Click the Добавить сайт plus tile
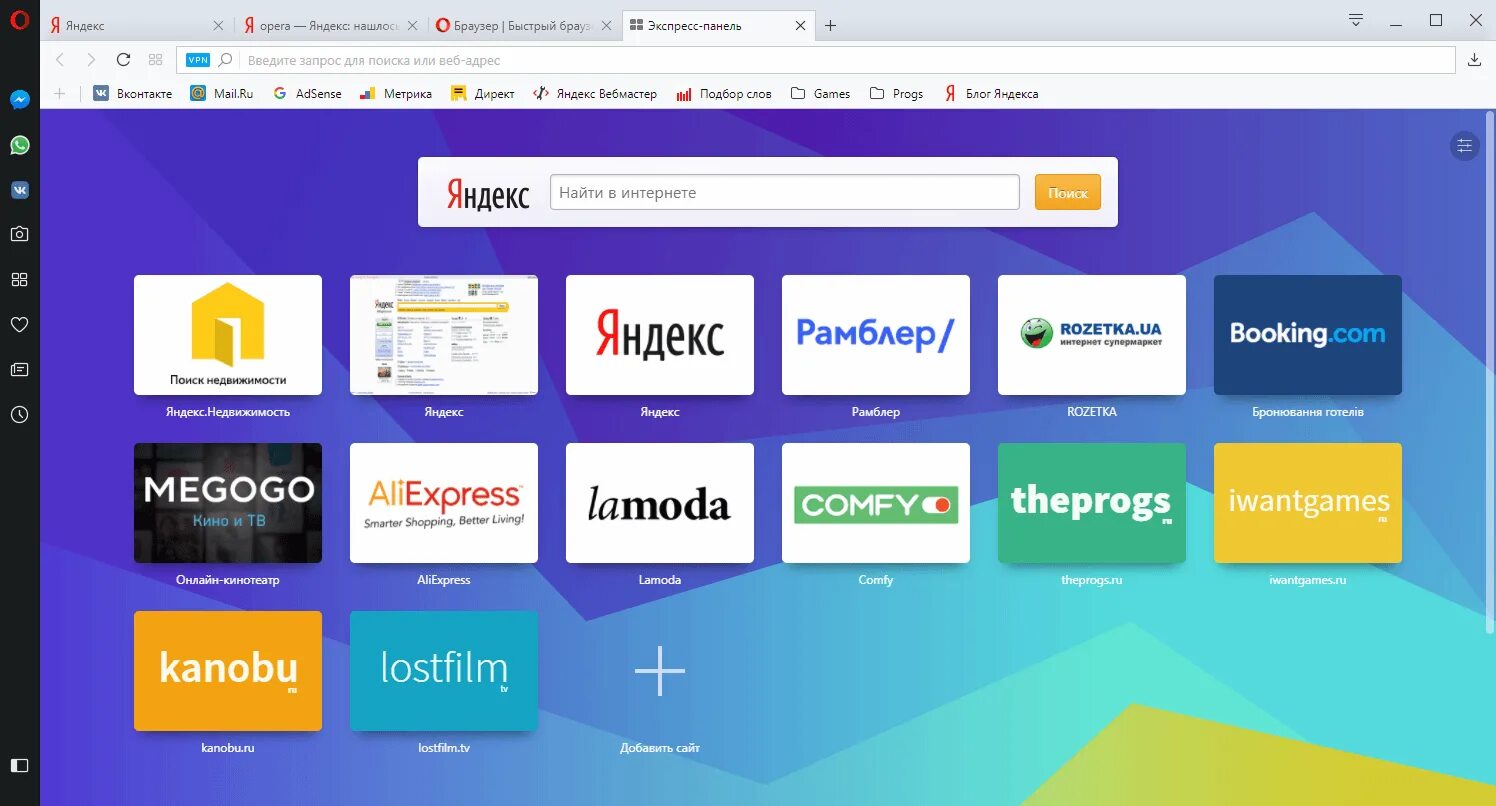This screenshot has height=806, width=1496. (660, 671)
